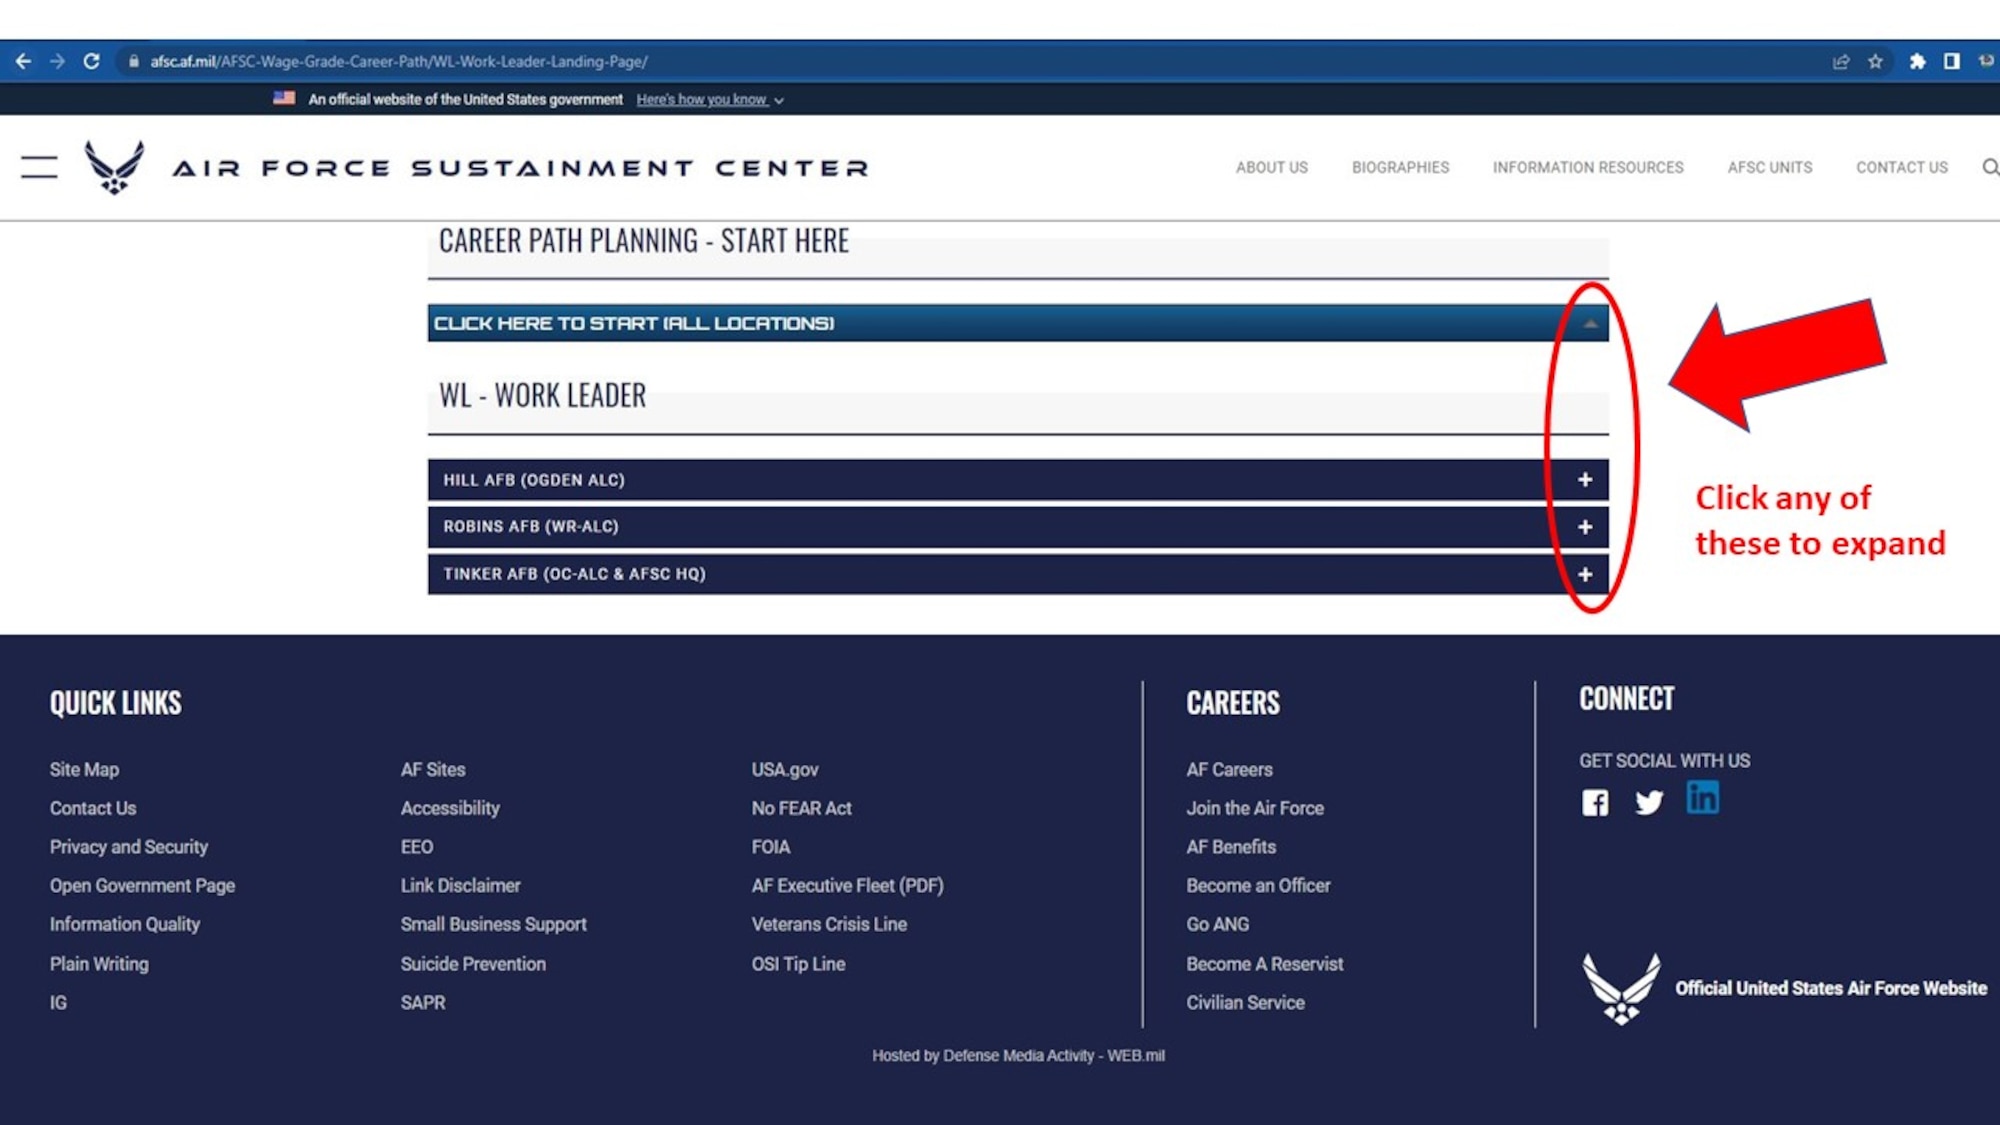Open the Suicide Prevention link
The image size is (2000, 1125).
pos(473,964)
